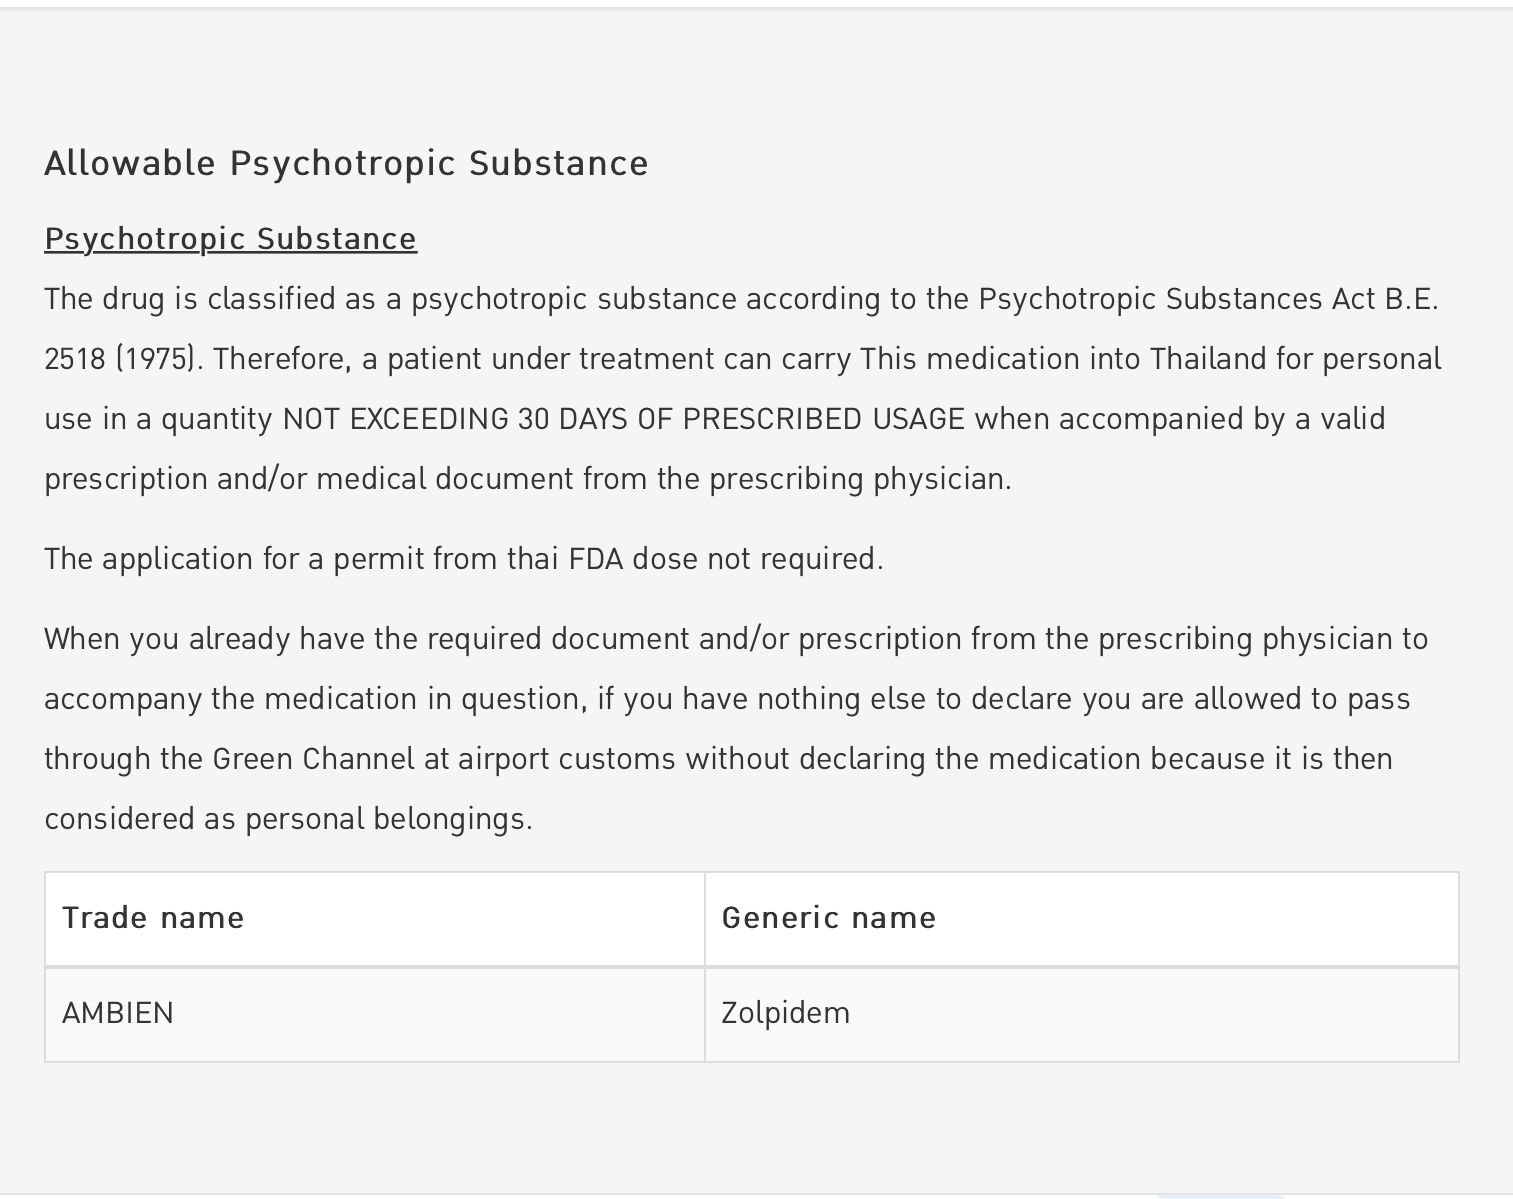Click the words PRESCRIBED USAGE

click(x=823, y=419)
